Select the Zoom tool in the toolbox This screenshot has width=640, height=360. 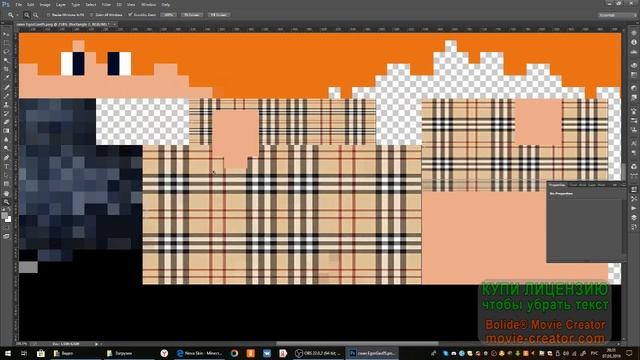[6, 202]
